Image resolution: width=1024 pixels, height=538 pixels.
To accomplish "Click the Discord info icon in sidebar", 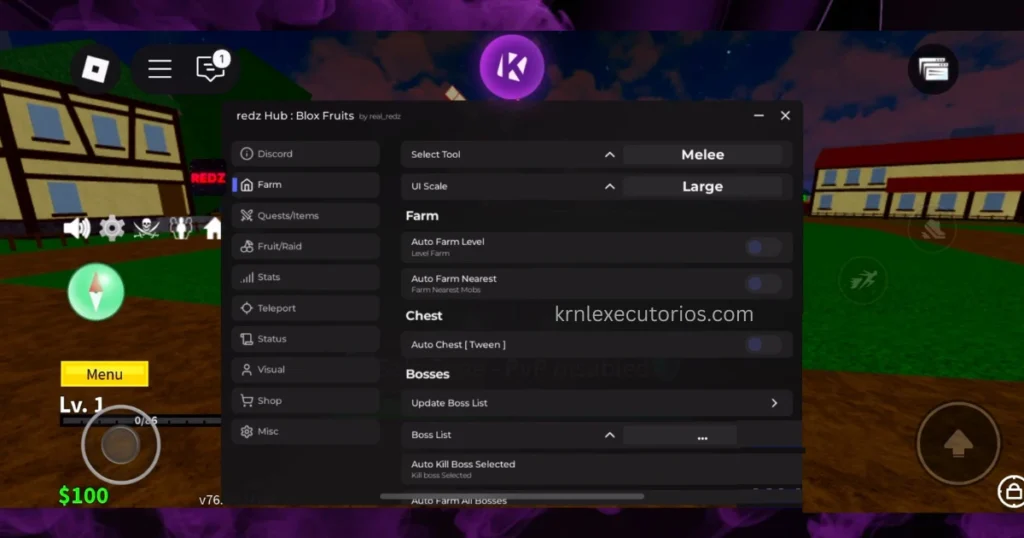I will (x=246, y=154).
